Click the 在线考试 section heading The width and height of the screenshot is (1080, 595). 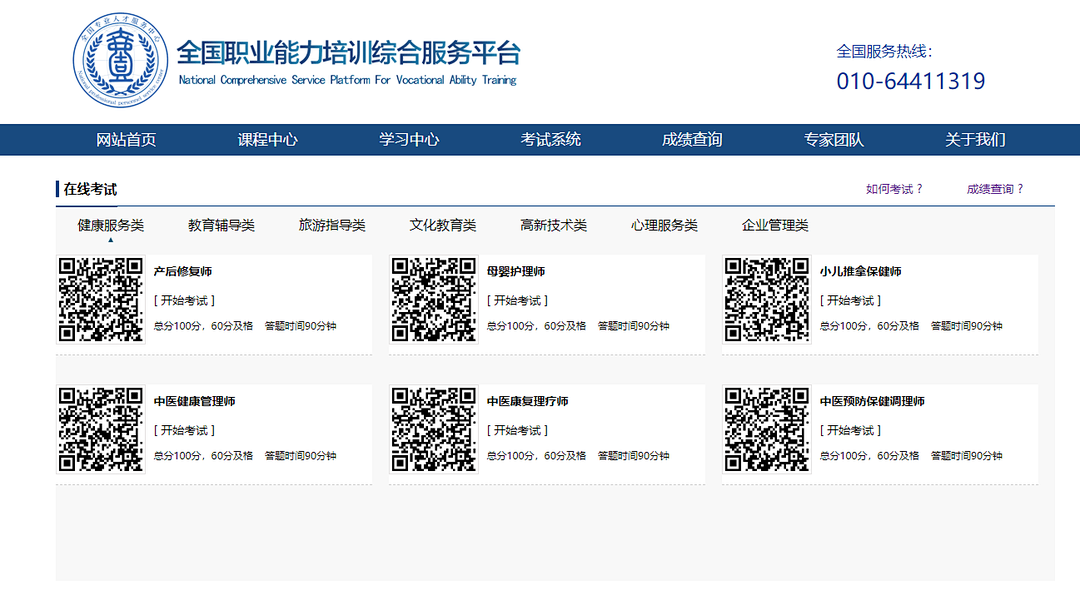[x=90, y=189]
